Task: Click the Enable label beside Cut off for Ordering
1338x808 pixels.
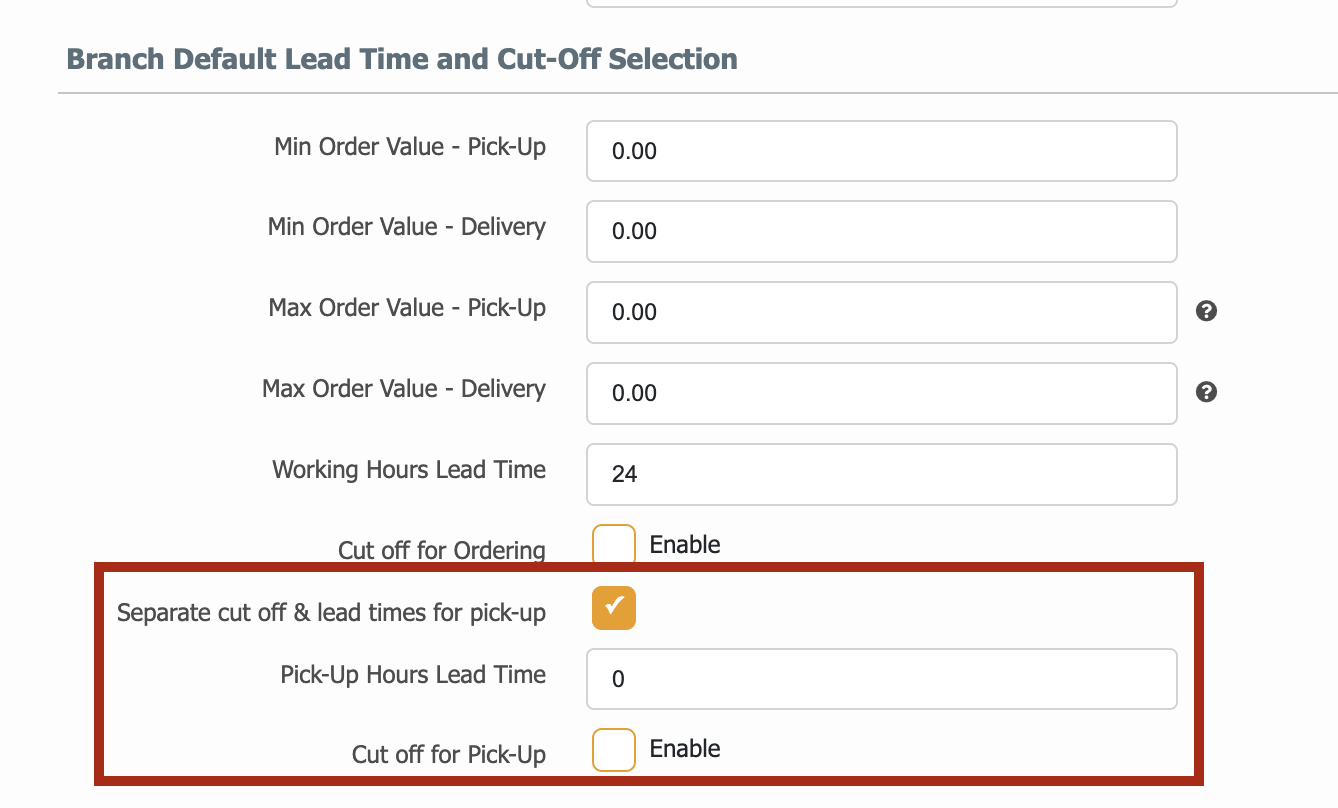Action: pyautogui.click(x=685, y=545)
